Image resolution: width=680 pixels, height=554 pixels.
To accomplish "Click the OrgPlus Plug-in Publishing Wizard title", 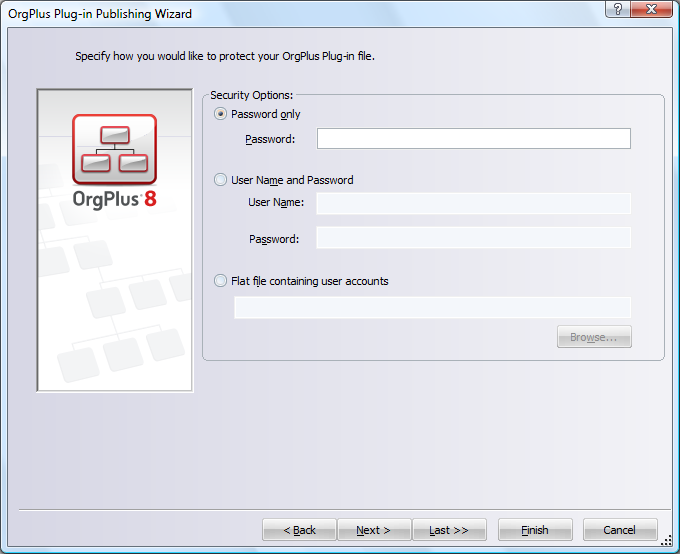I will (x=100, y=14).
